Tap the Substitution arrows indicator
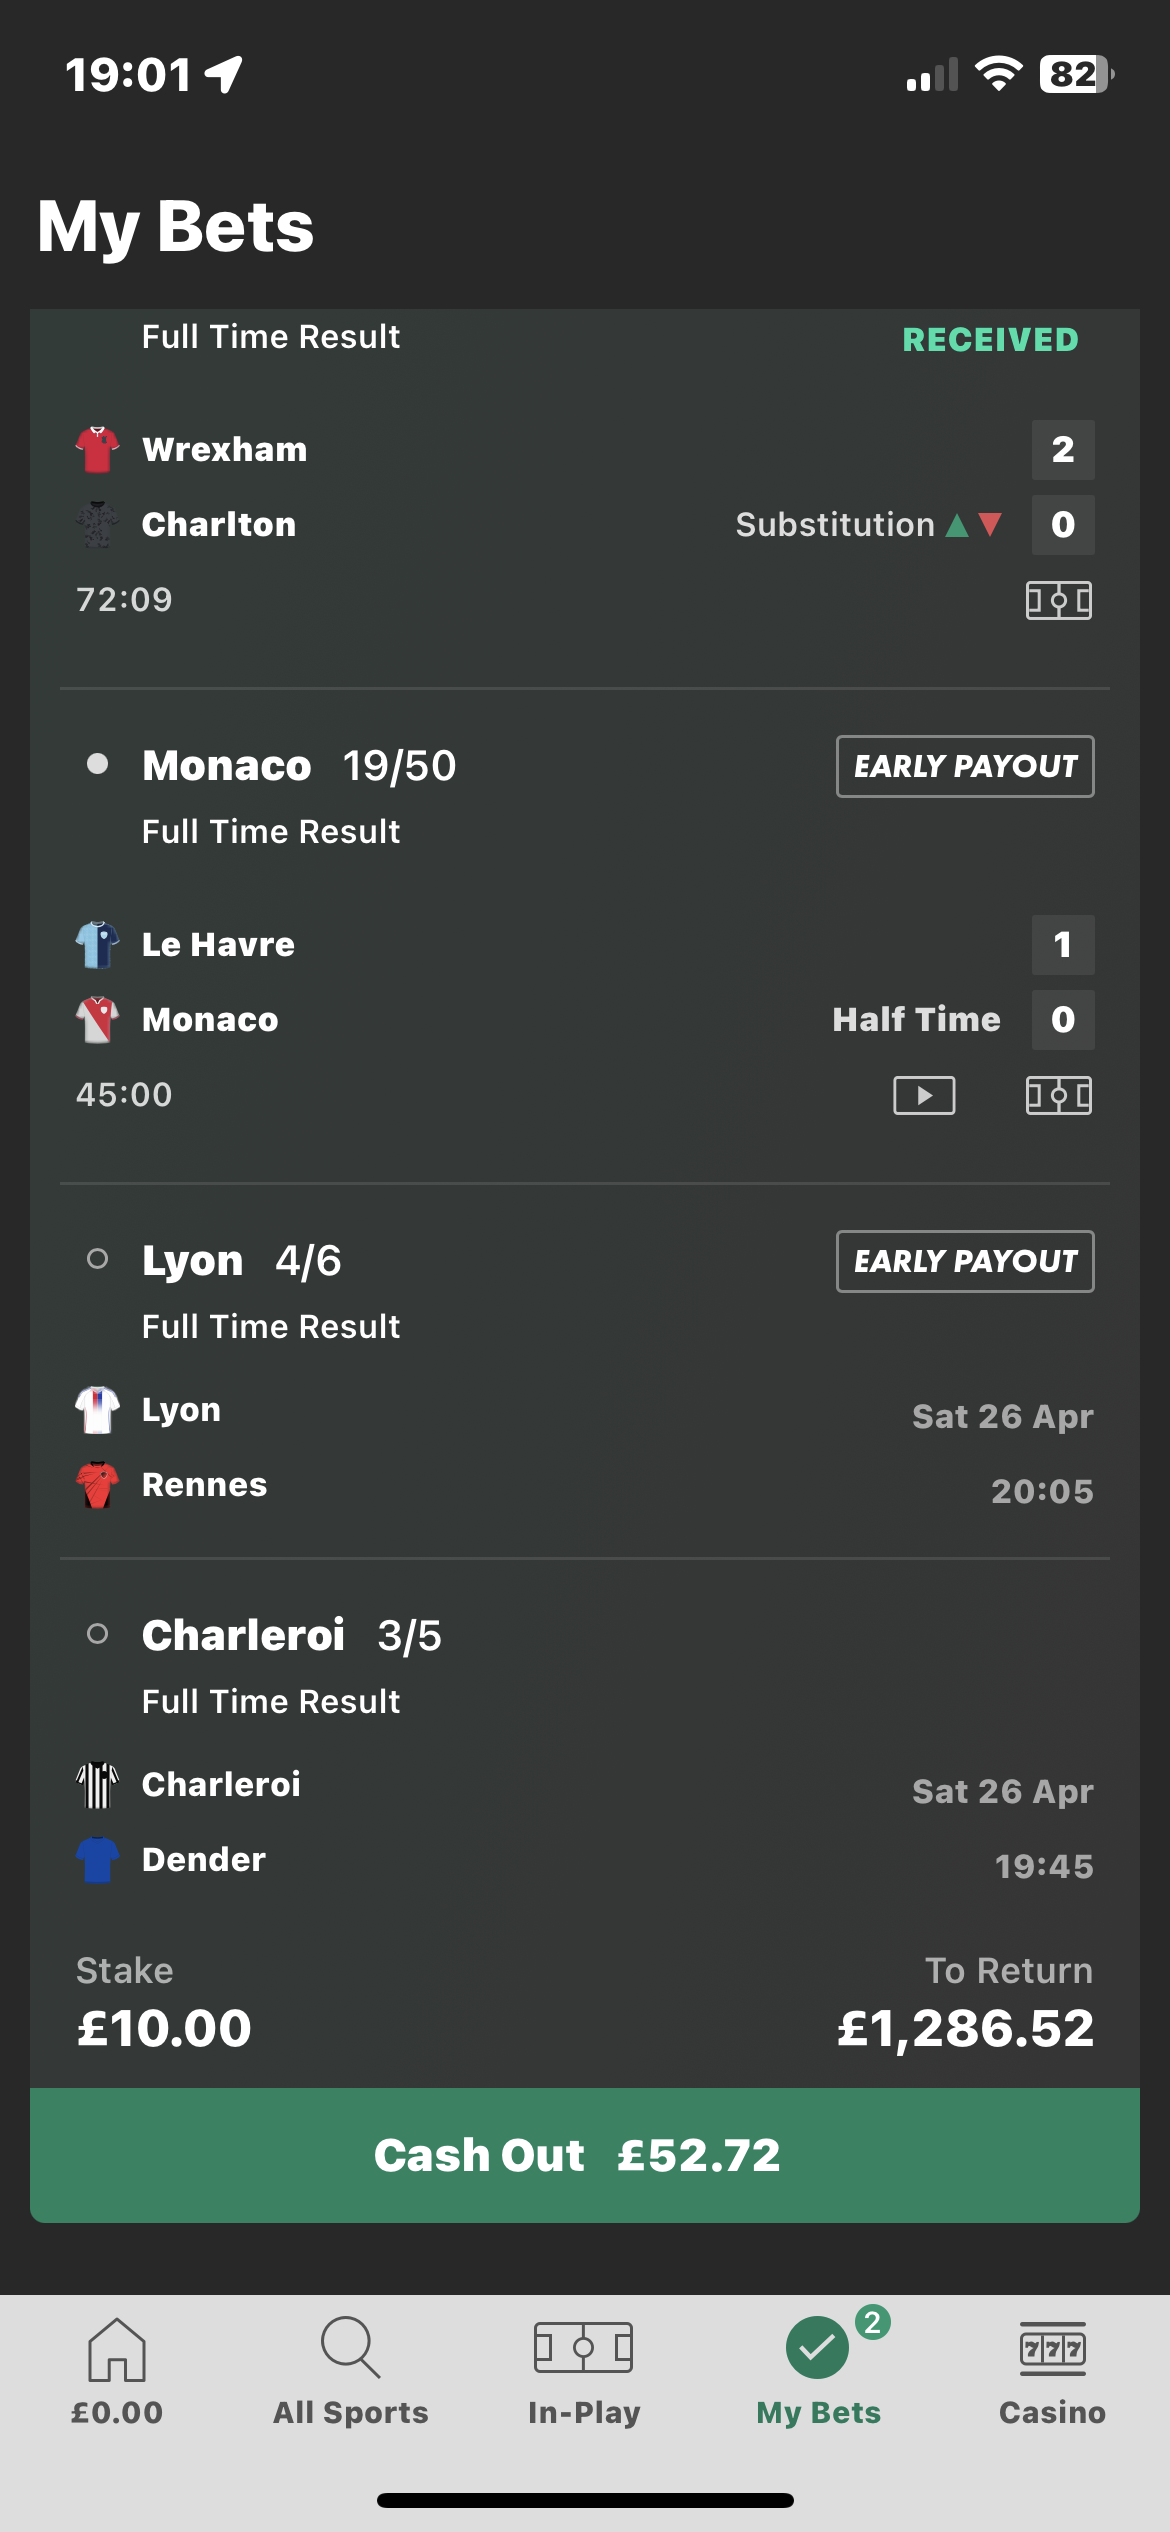 [x=973, y=525]
